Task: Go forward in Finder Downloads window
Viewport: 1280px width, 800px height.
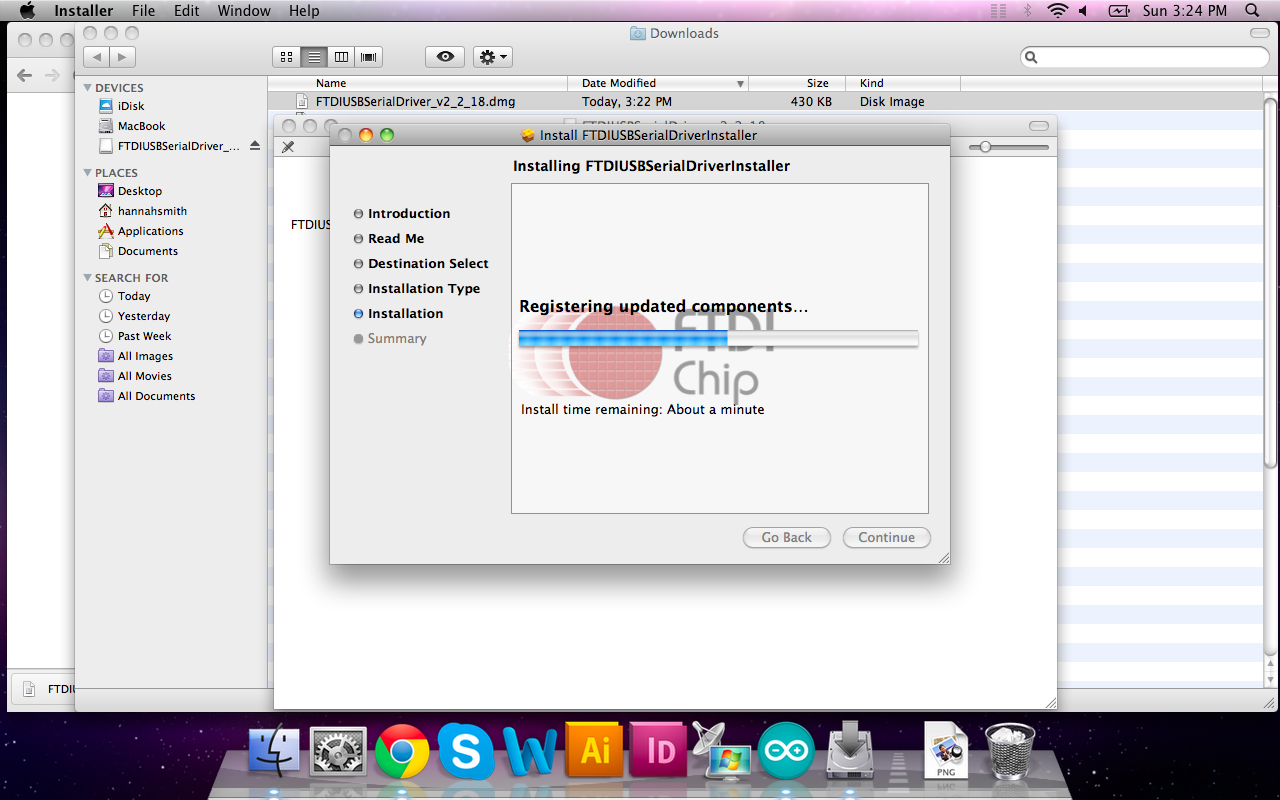Action: pos(123,58)
